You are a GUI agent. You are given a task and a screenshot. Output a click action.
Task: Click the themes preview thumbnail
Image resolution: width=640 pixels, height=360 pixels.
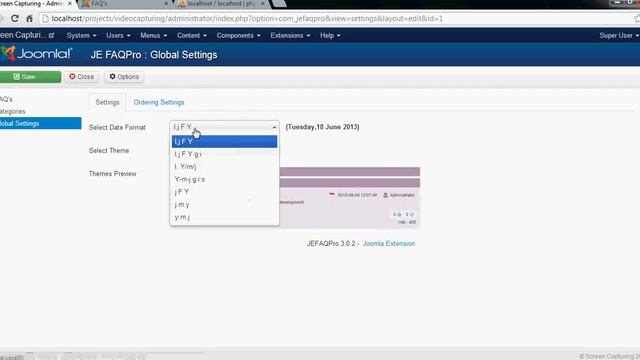point(350,198)
